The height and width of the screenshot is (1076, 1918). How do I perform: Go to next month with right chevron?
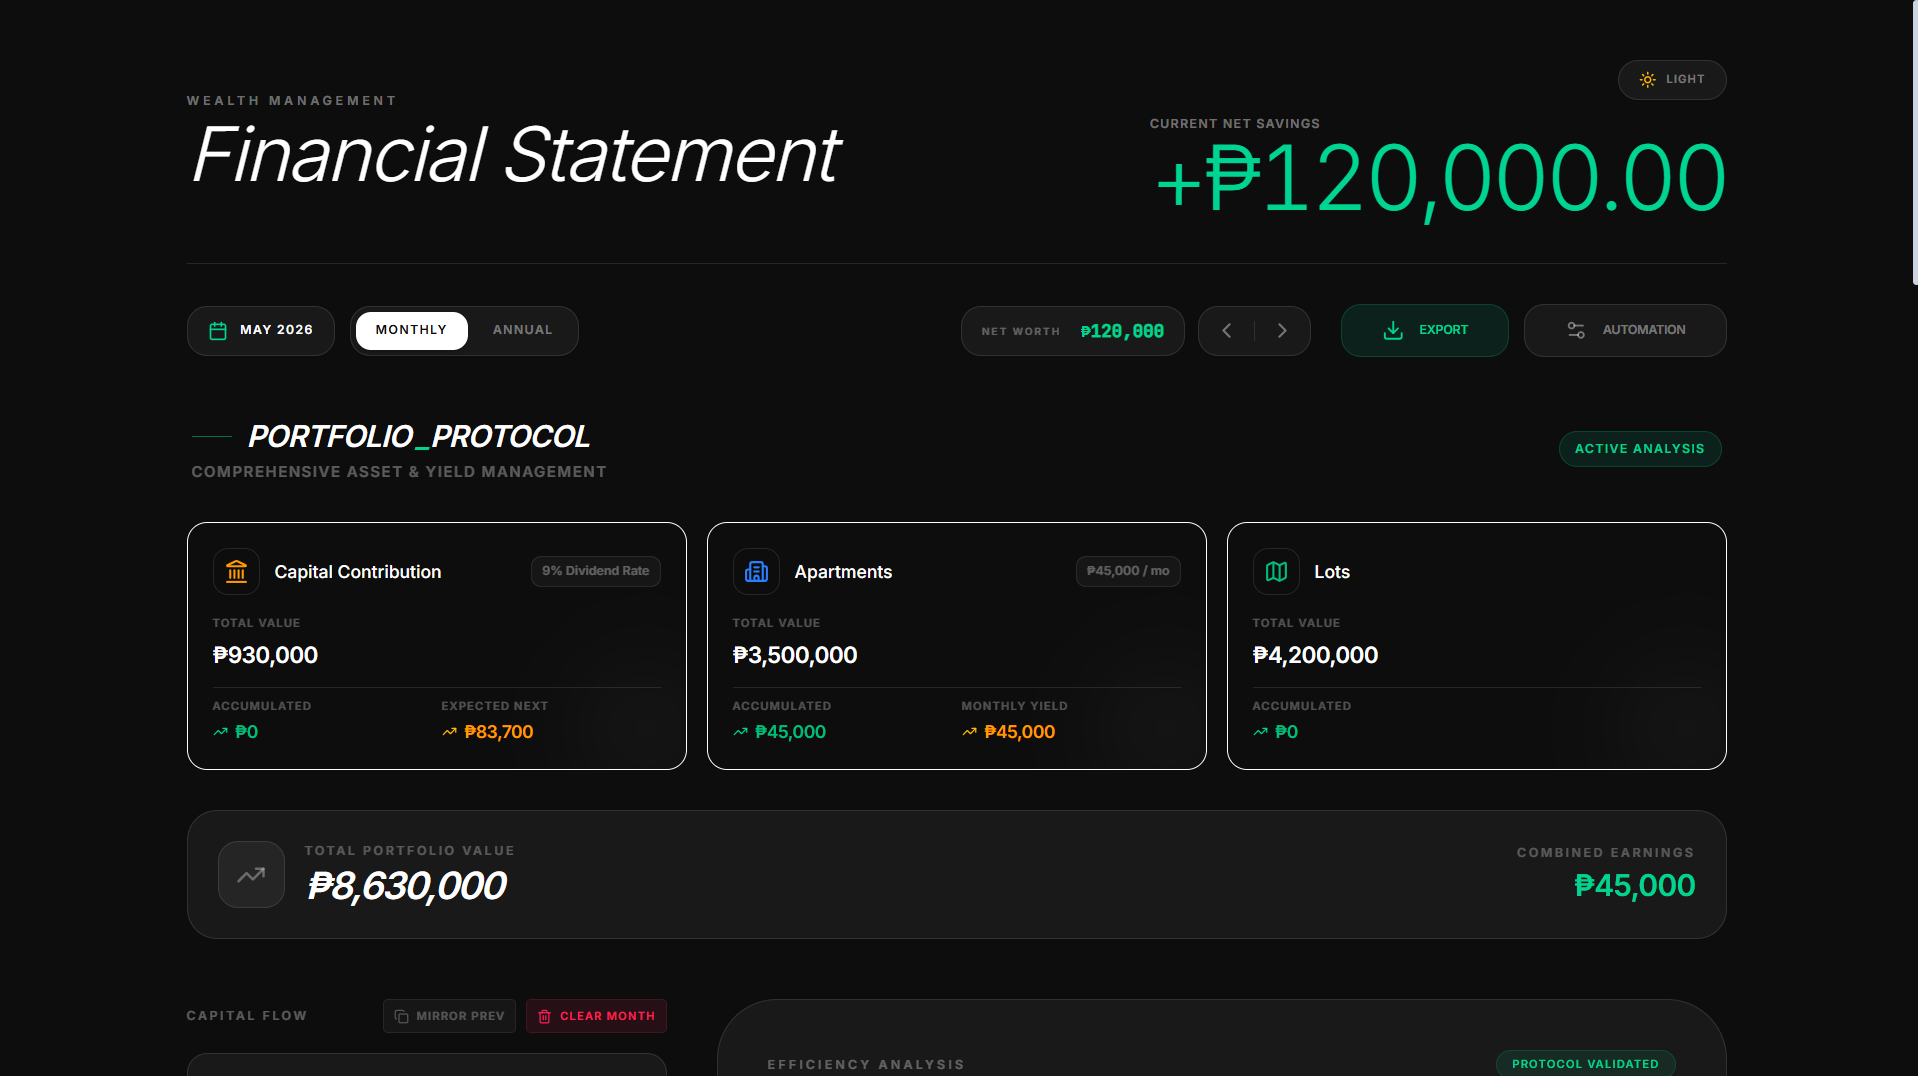click(x=1282, y=331)
